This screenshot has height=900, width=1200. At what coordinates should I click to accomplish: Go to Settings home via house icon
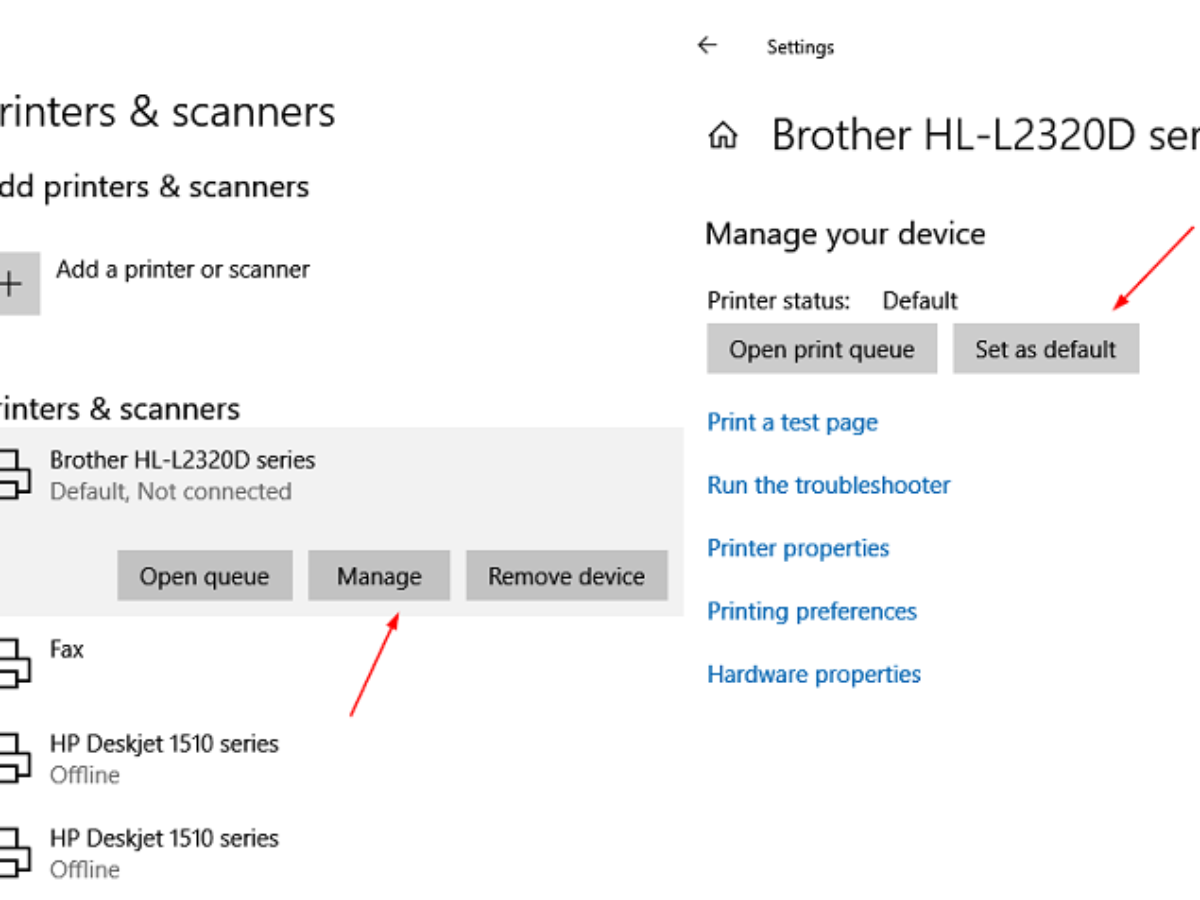722,136
